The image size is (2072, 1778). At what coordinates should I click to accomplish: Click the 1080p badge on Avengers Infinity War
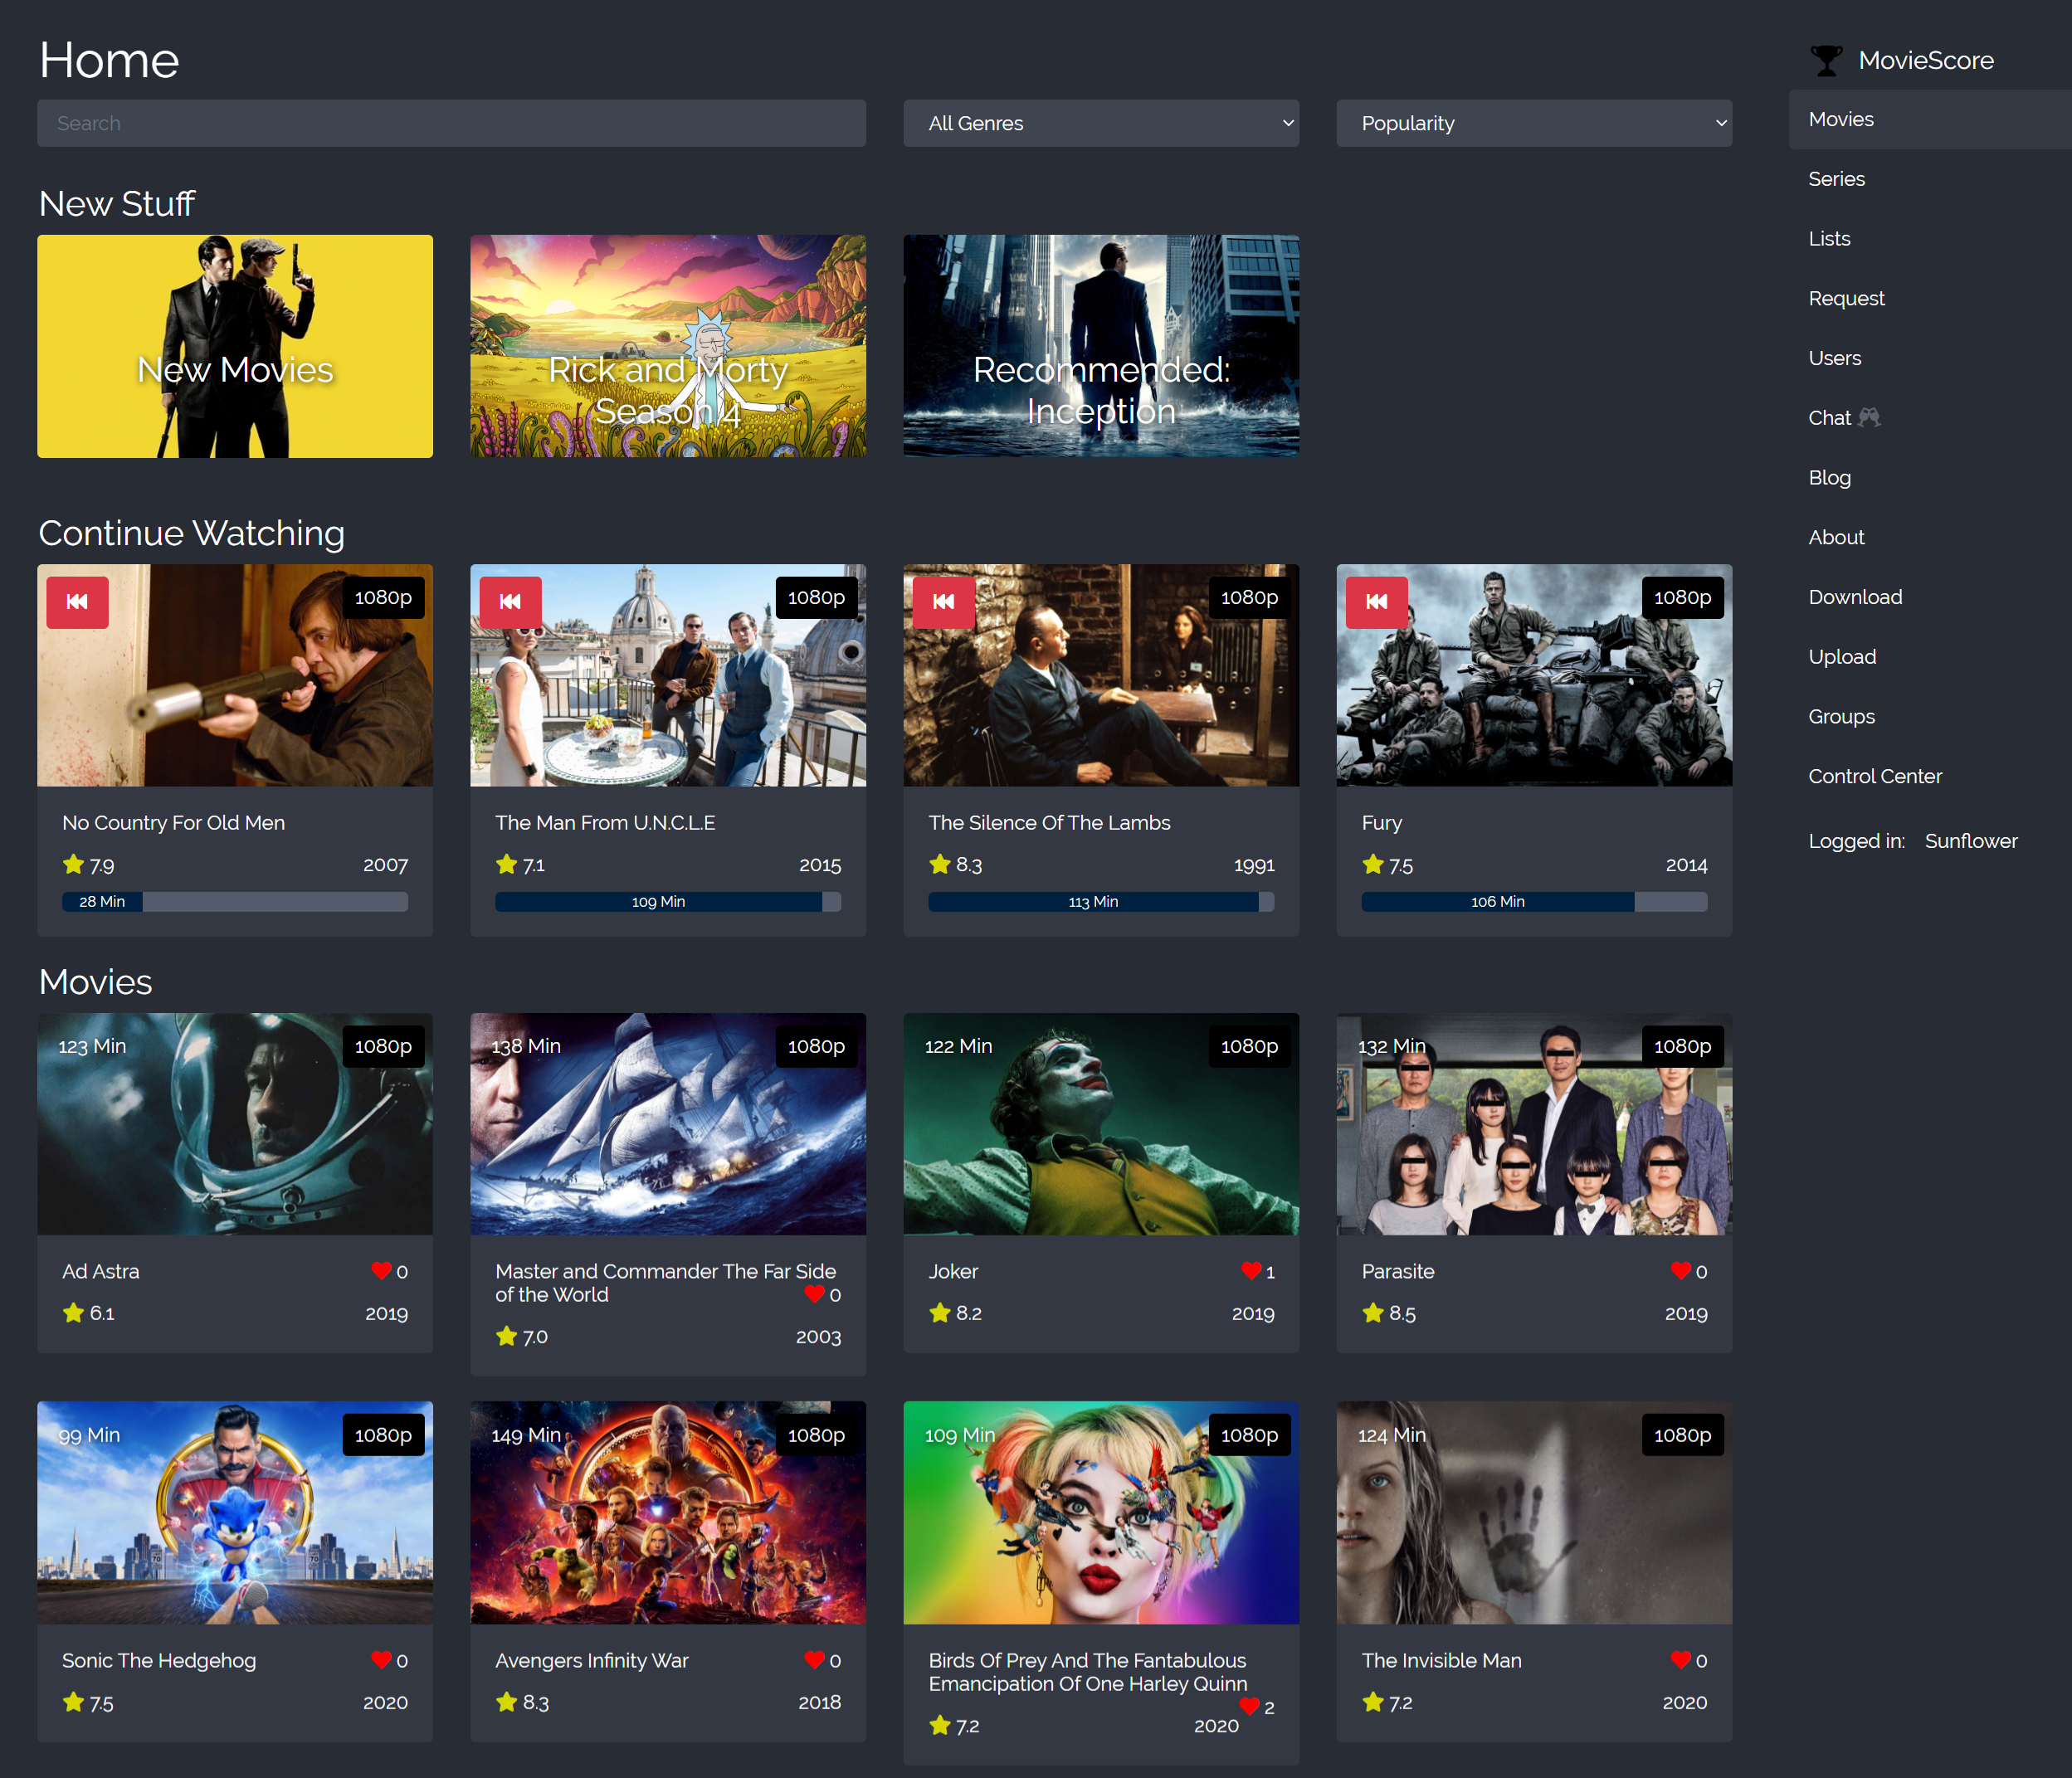tap(816, 1435)
